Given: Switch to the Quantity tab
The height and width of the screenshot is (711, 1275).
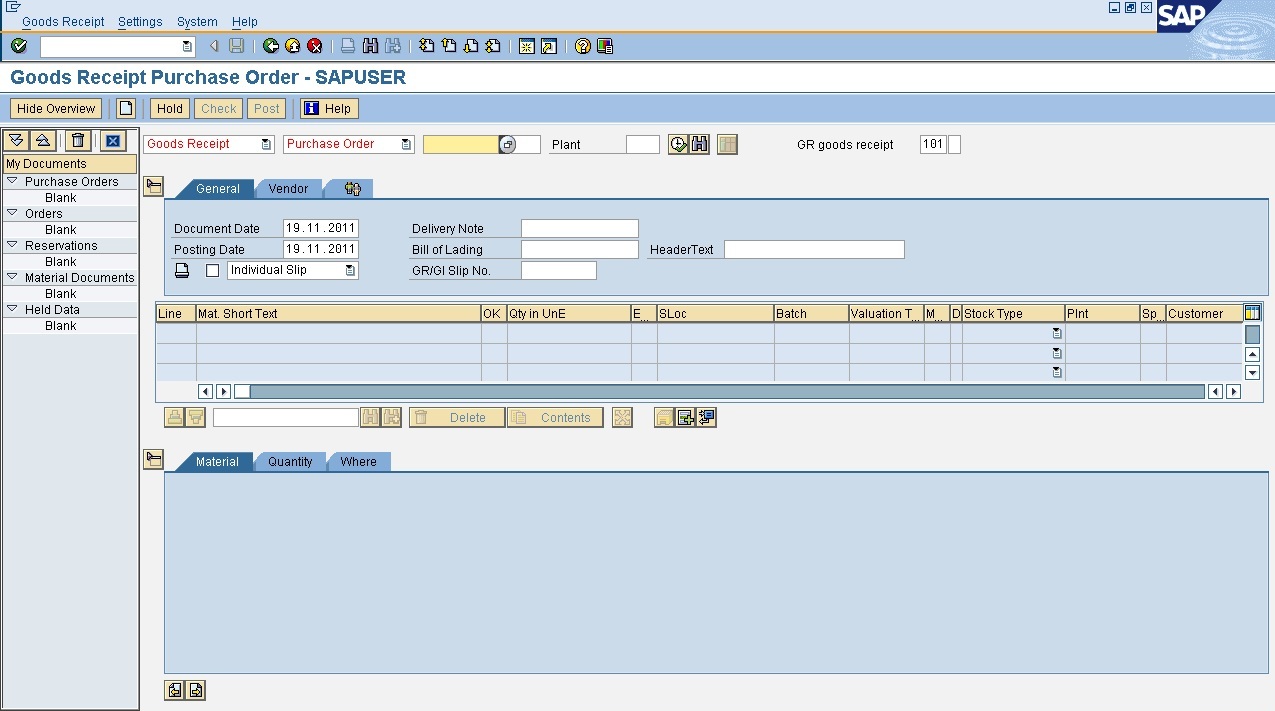Looking at the screenshot, I should [290, 461].
